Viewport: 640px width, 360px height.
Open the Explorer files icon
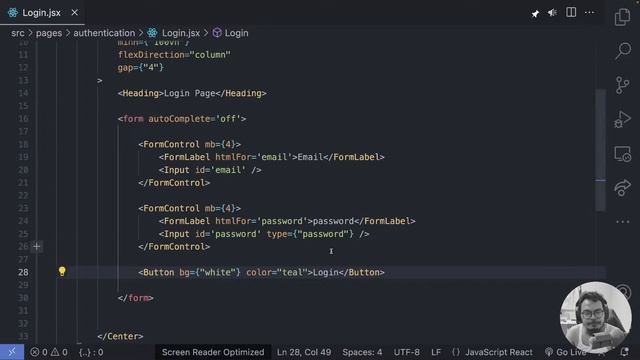coord(622,17)
